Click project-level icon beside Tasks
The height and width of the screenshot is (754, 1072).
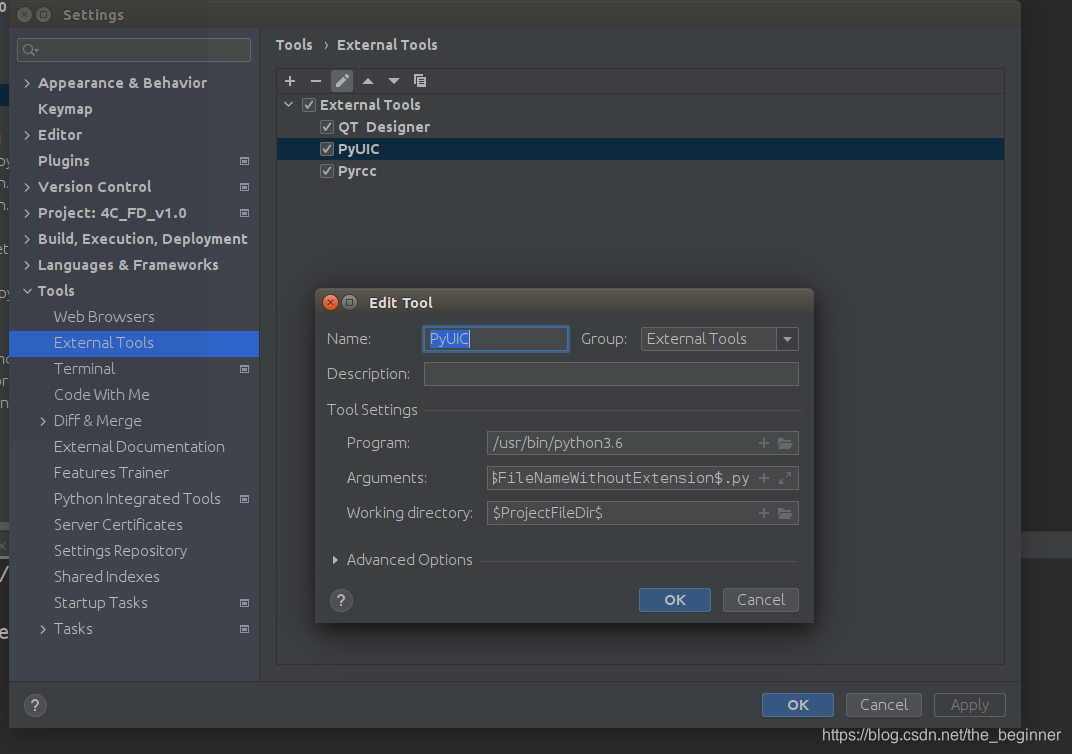coord(244,629)
